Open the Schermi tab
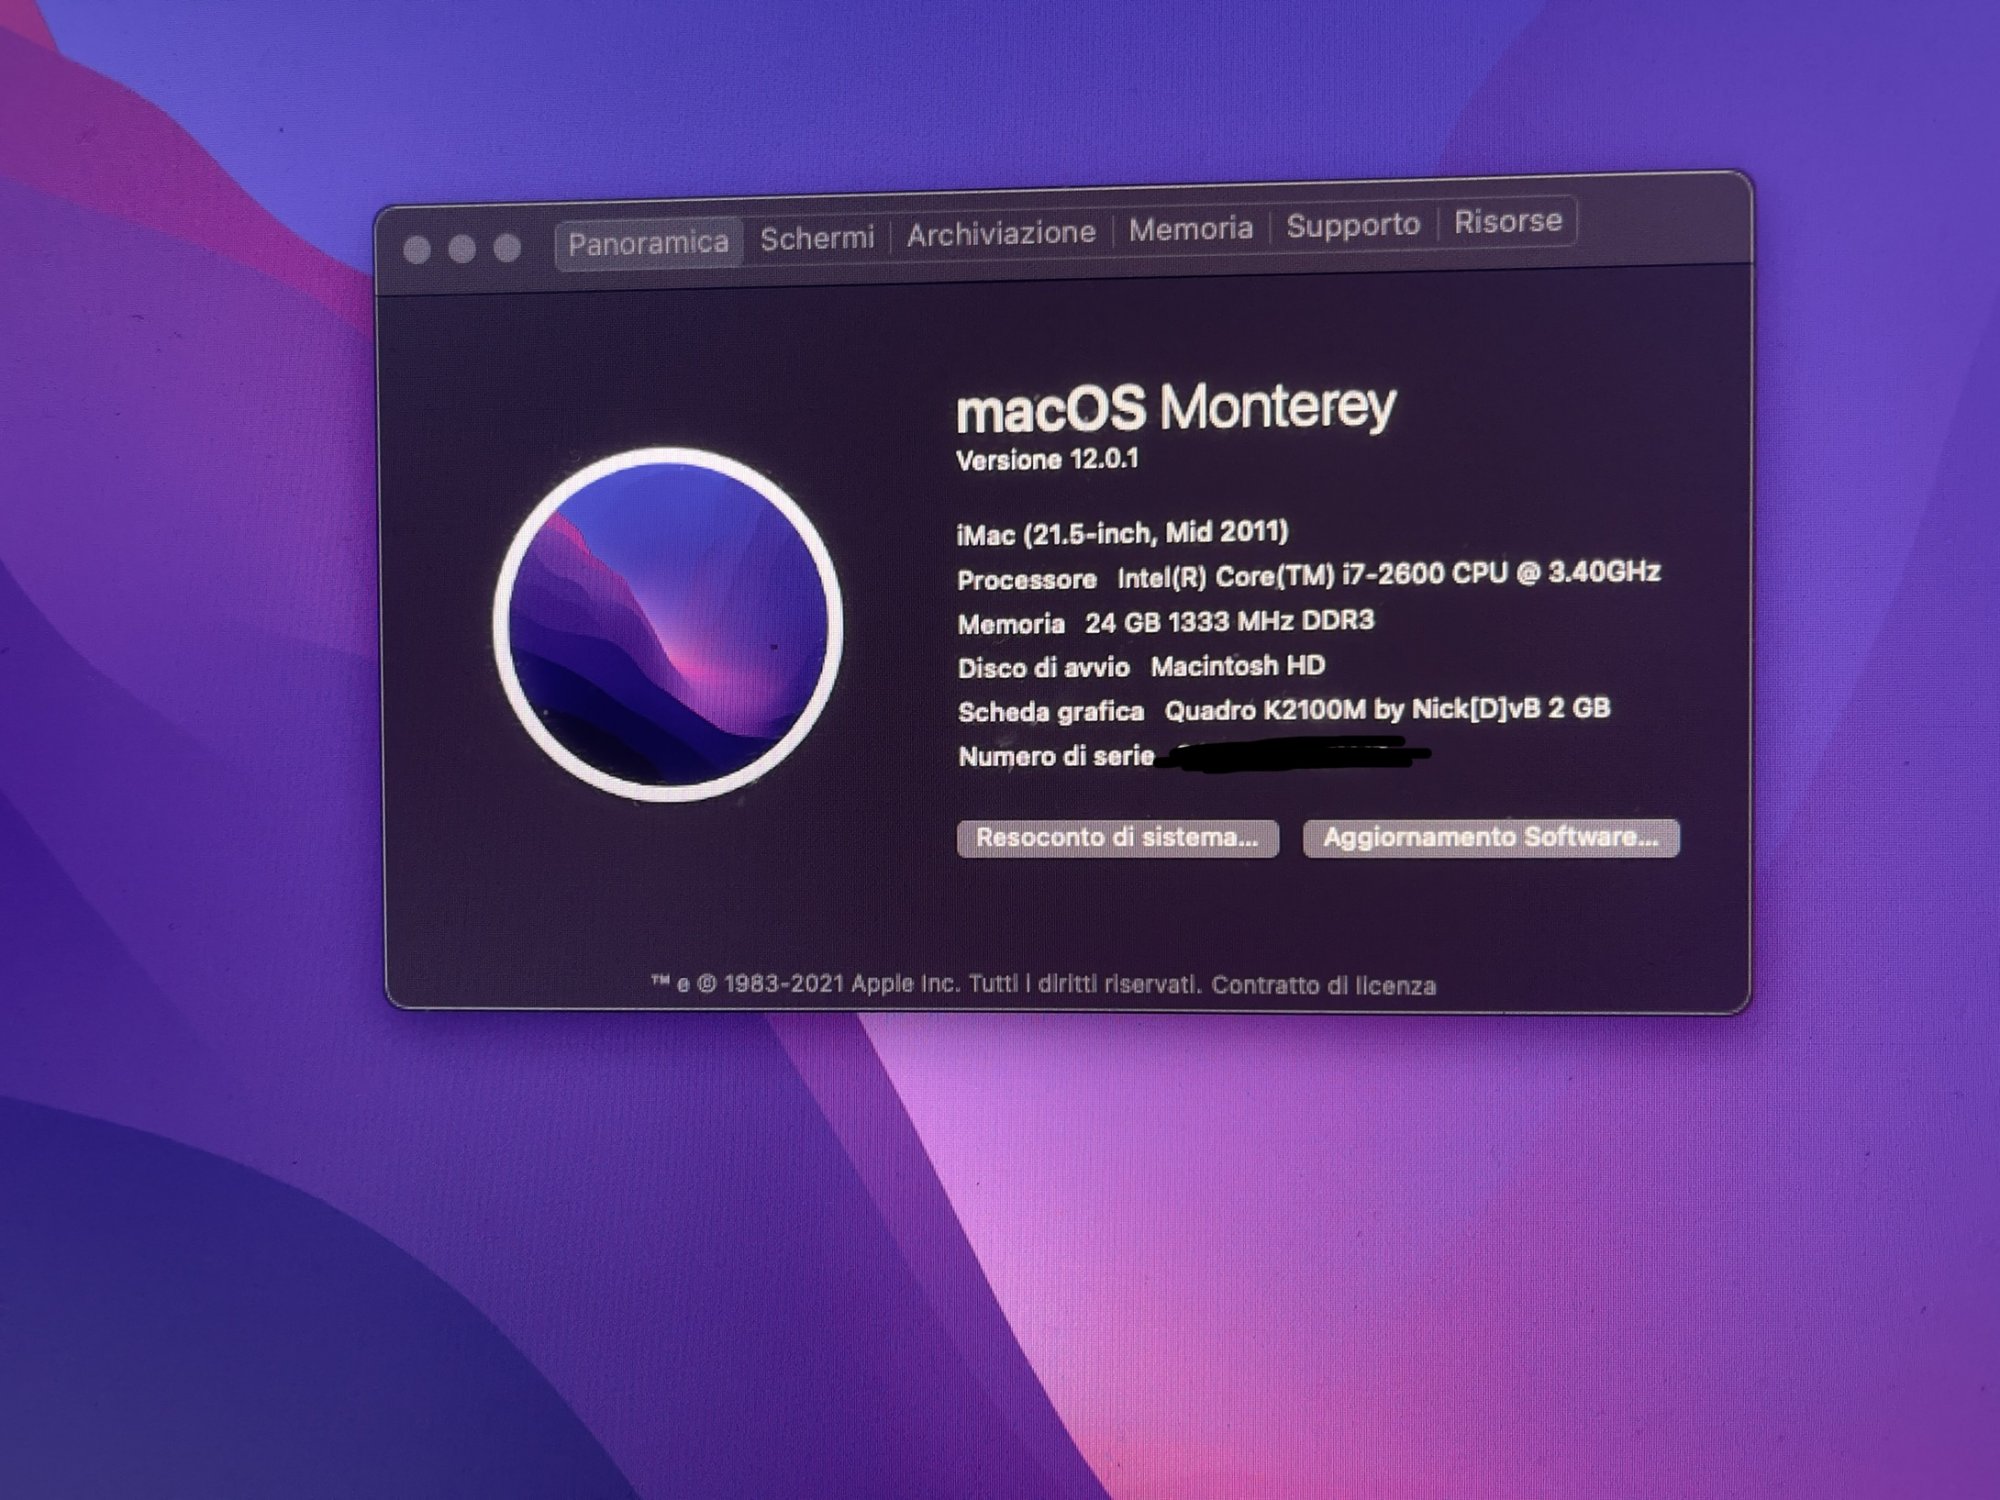 pos(817,238)
